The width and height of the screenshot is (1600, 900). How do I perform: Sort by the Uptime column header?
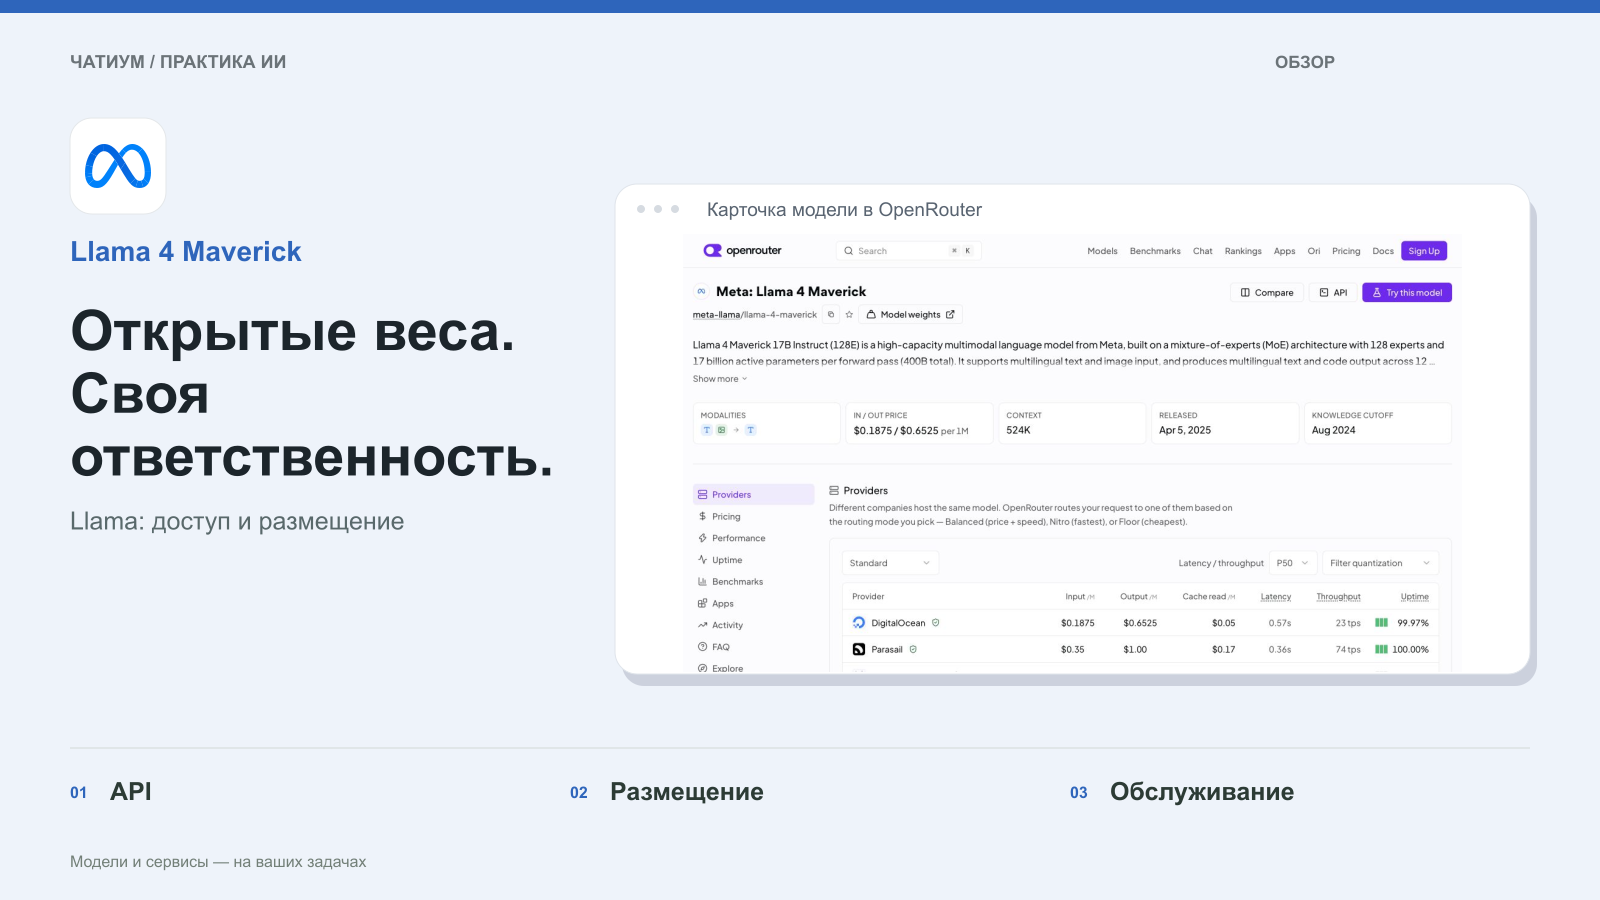[1415, 597]
